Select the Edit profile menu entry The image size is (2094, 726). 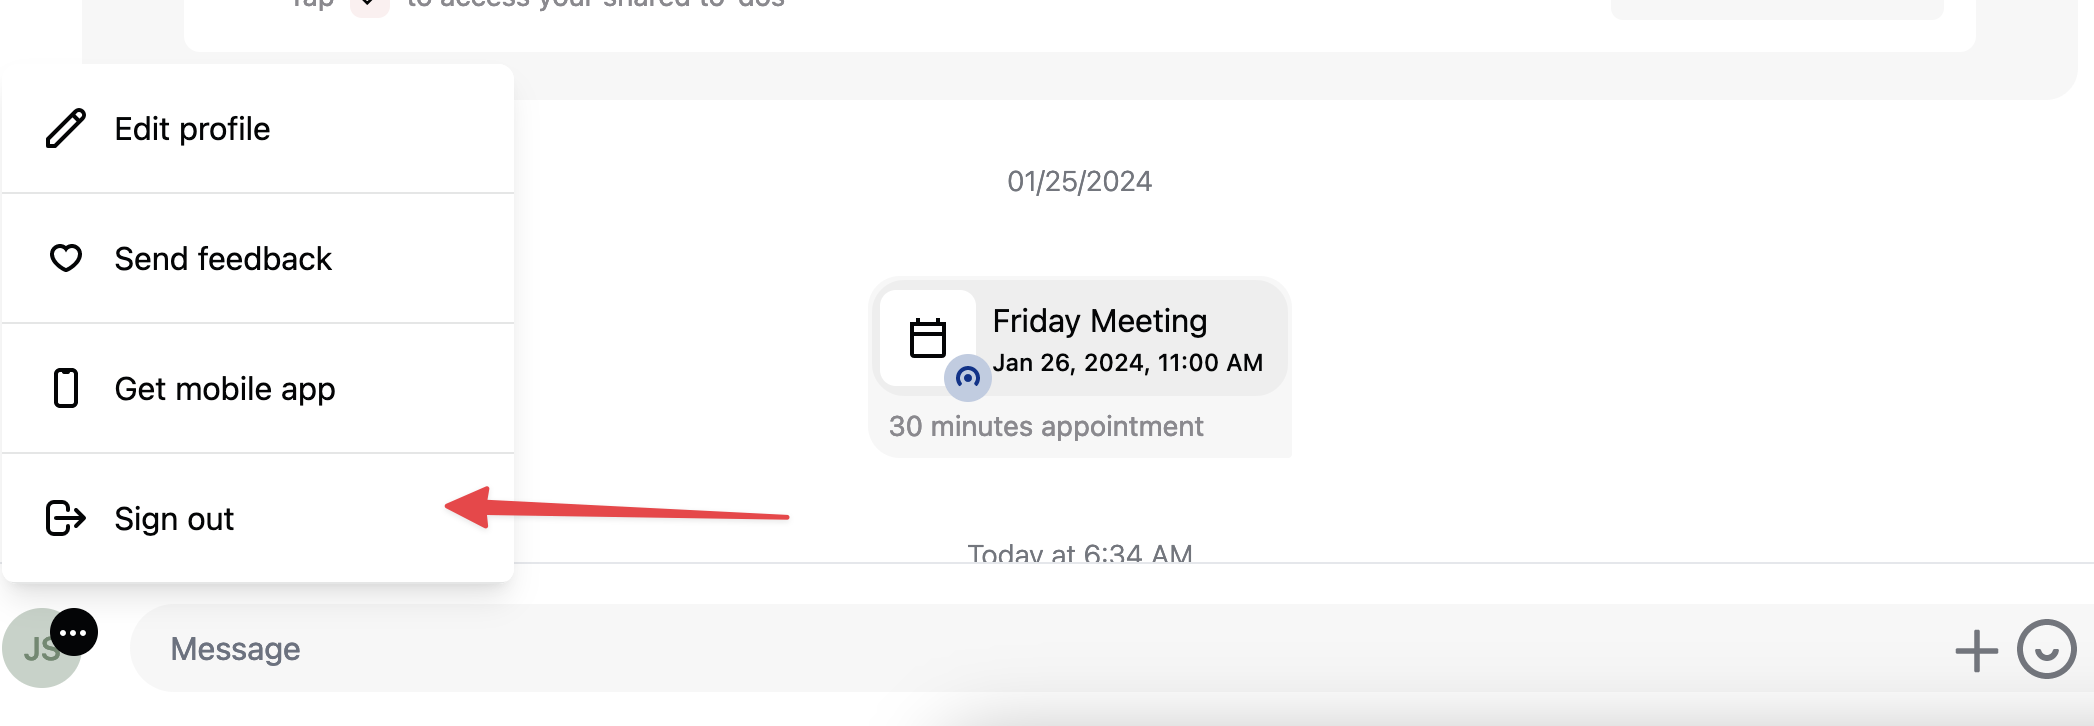(258, 129)
